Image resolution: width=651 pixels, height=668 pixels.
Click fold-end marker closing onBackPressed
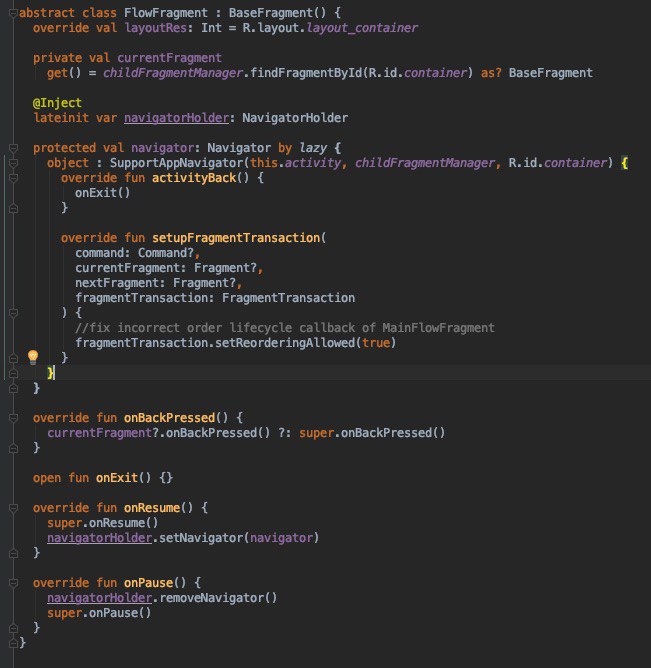click(13, 448)
